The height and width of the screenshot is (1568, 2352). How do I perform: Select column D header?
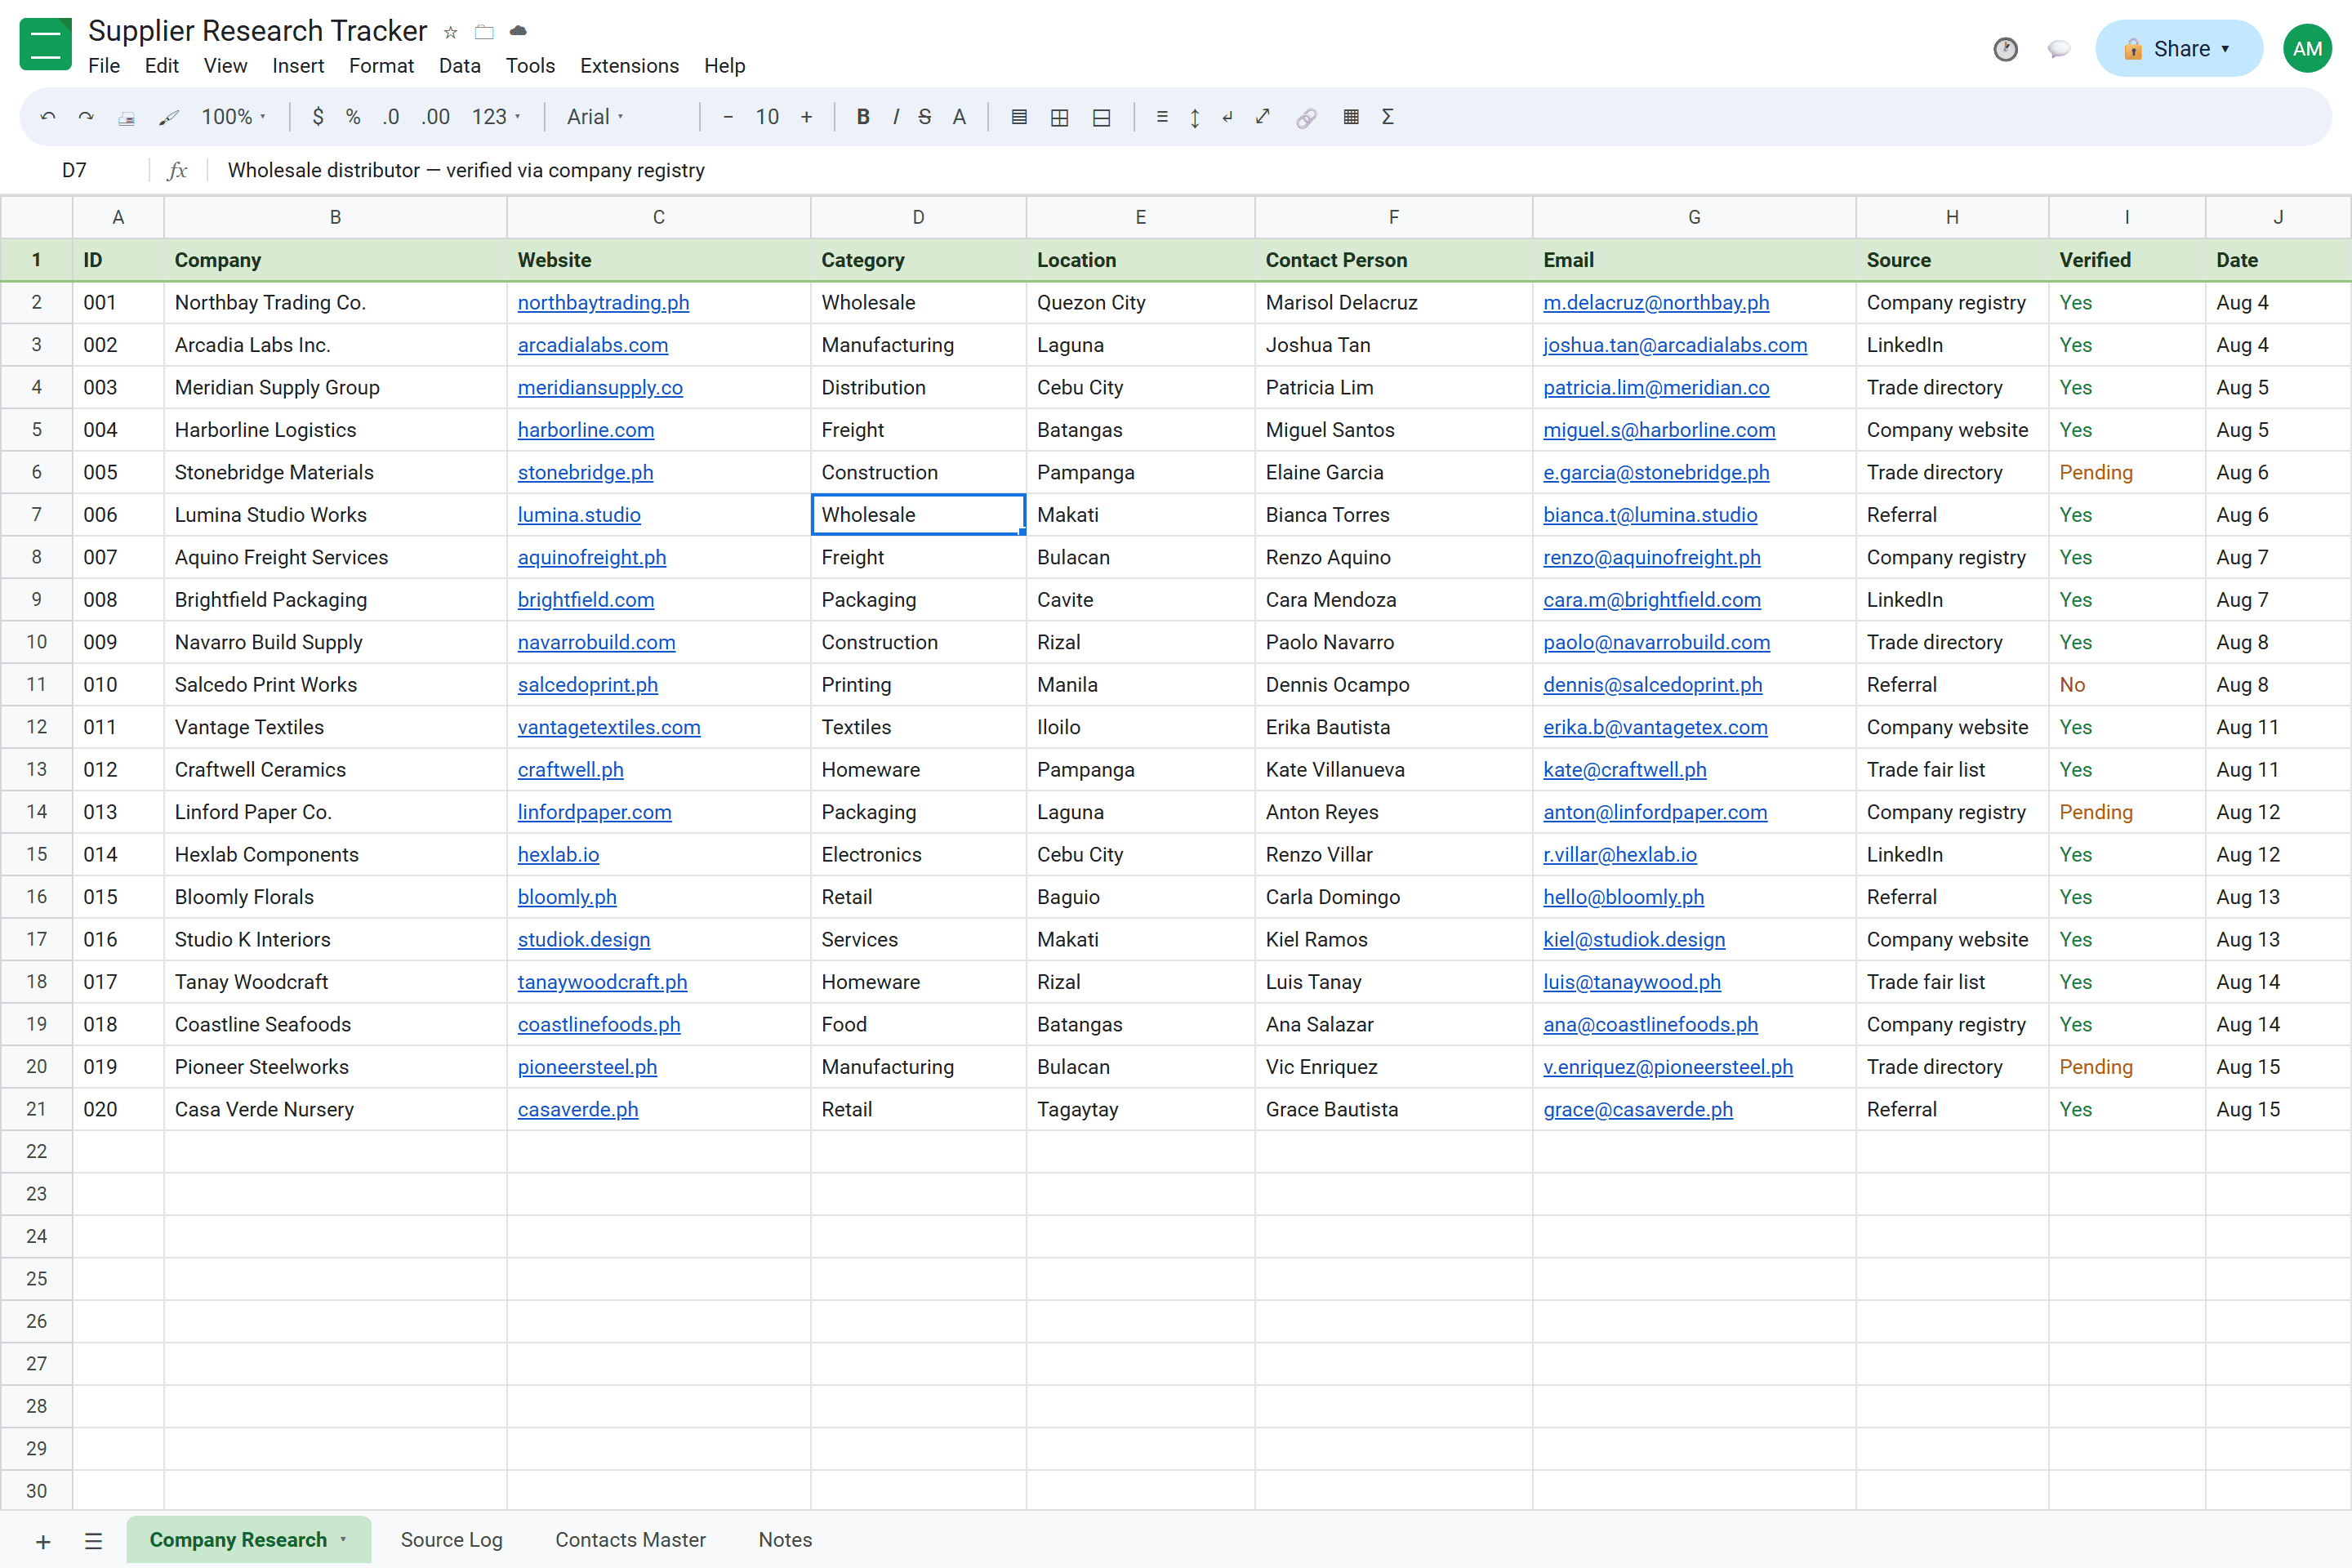[x=918, y=217]
